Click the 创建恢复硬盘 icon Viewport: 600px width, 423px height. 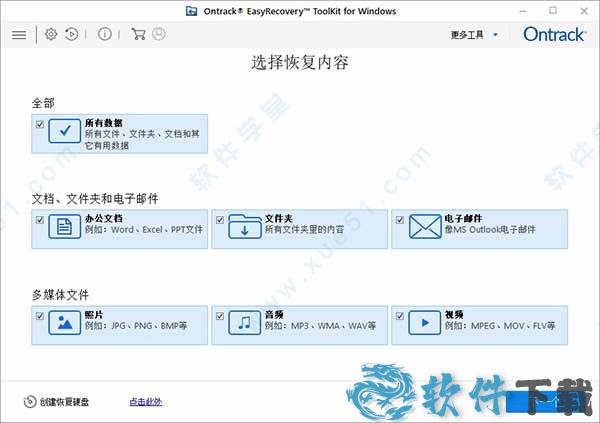[x=30, y=402]
